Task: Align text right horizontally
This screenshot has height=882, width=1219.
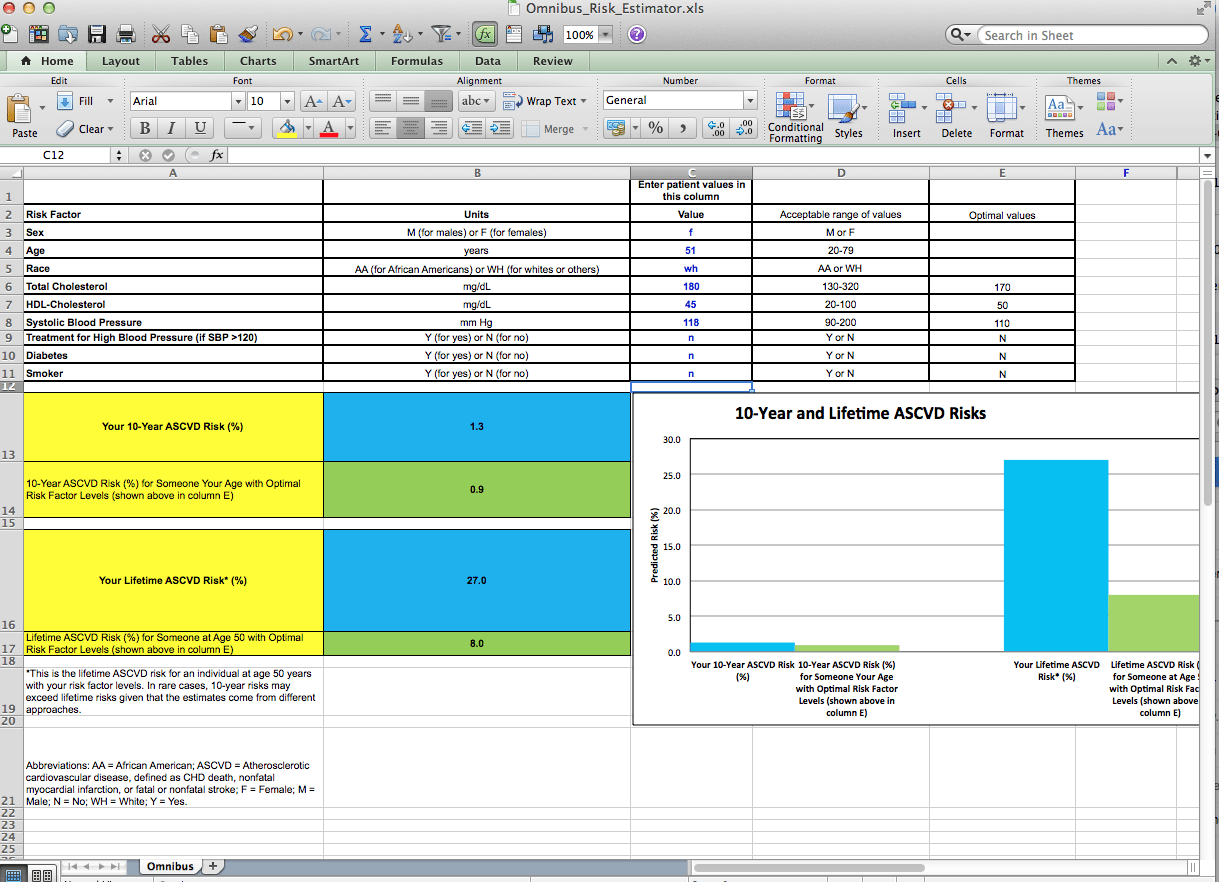Action: point(438,128)
